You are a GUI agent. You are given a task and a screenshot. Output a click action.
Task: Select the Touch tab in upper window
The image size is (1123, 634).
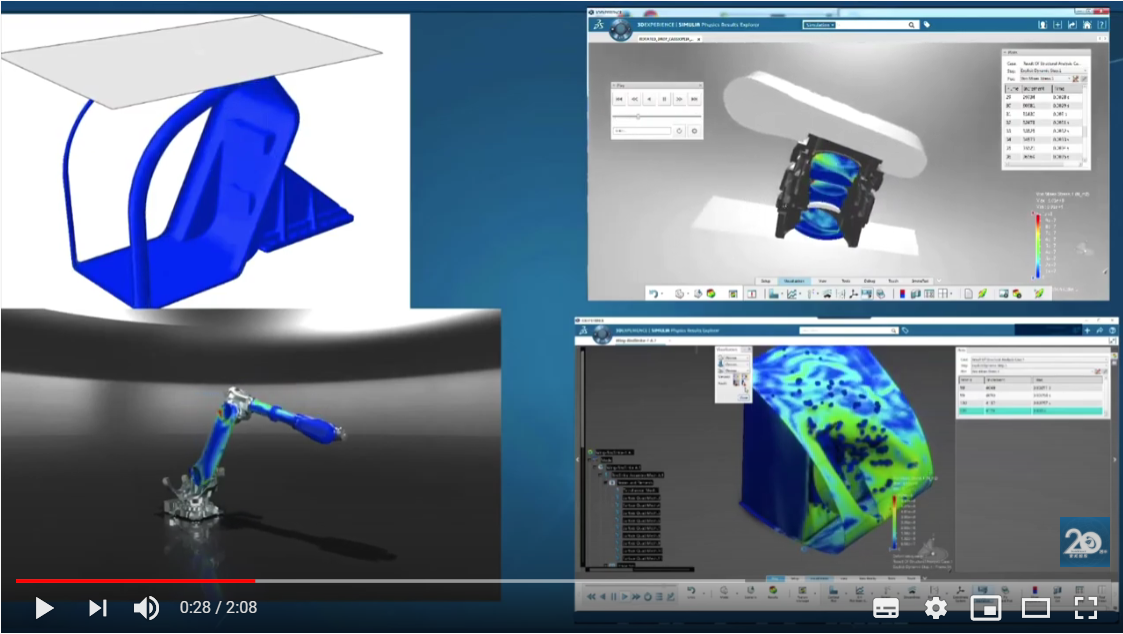tap(893, 281)
